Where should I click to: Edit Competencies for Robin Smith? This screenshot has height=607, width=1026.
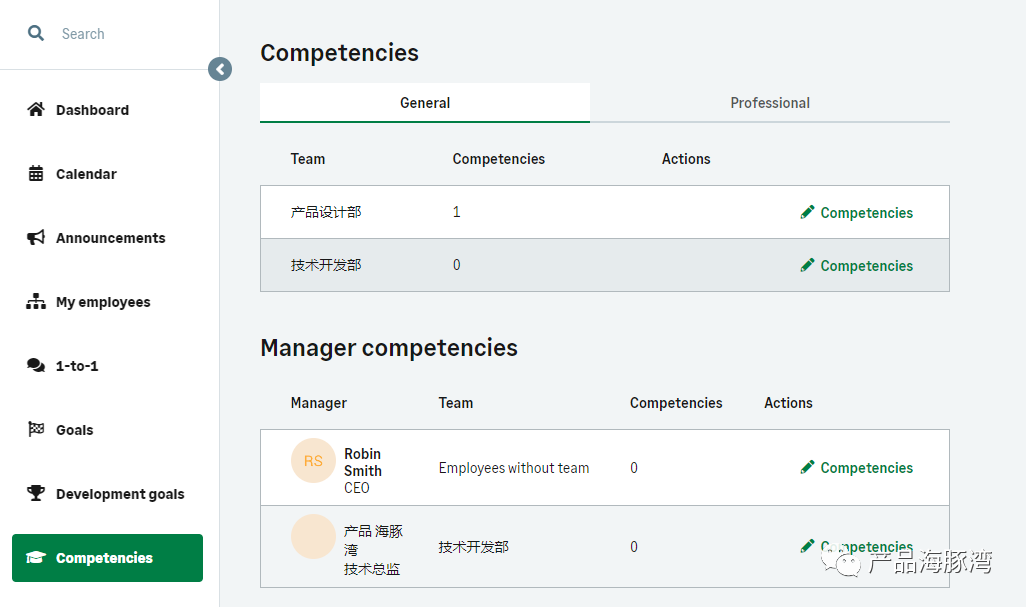(x=866, y=468)
